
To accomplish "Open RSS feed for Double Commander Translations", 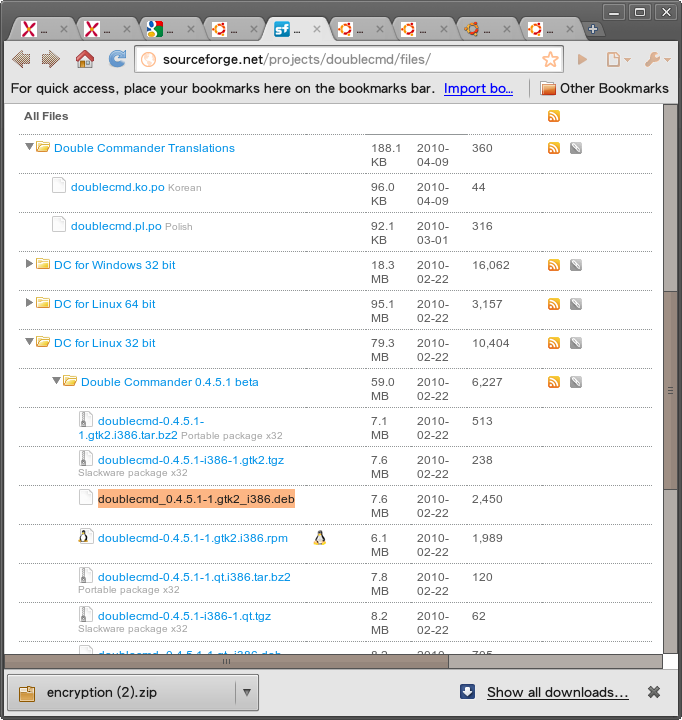I will coord(554,148).
